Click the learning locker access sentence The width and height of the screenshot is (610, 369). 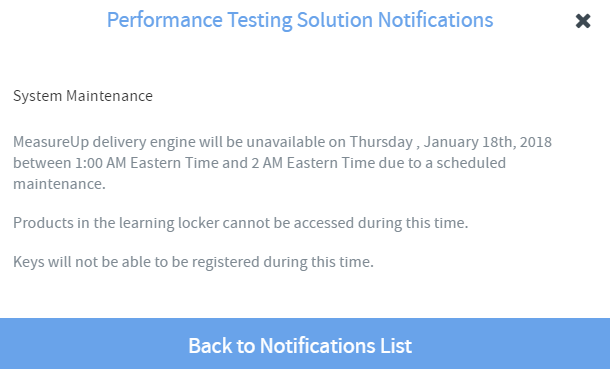[240, 223]
